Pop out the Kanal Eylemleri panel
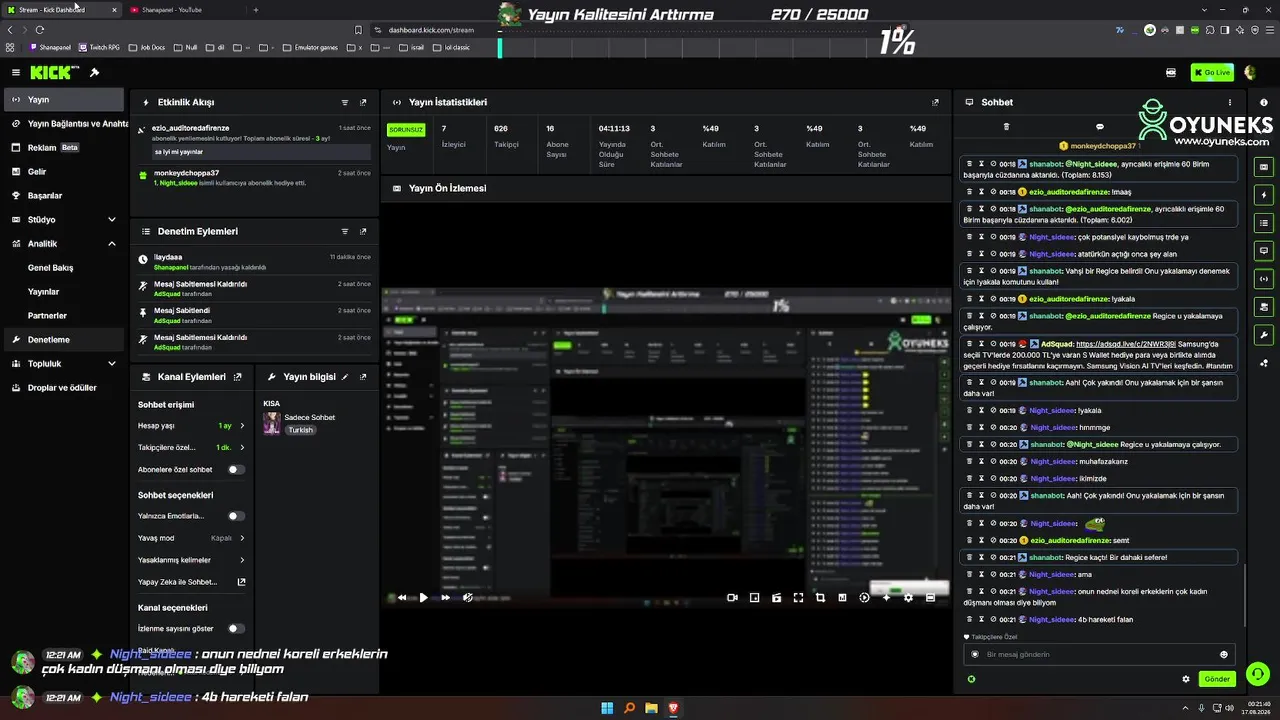Image resolution: width=1280 pixels, height=720 pixels. pyautogui.click(x=237, y=377)
